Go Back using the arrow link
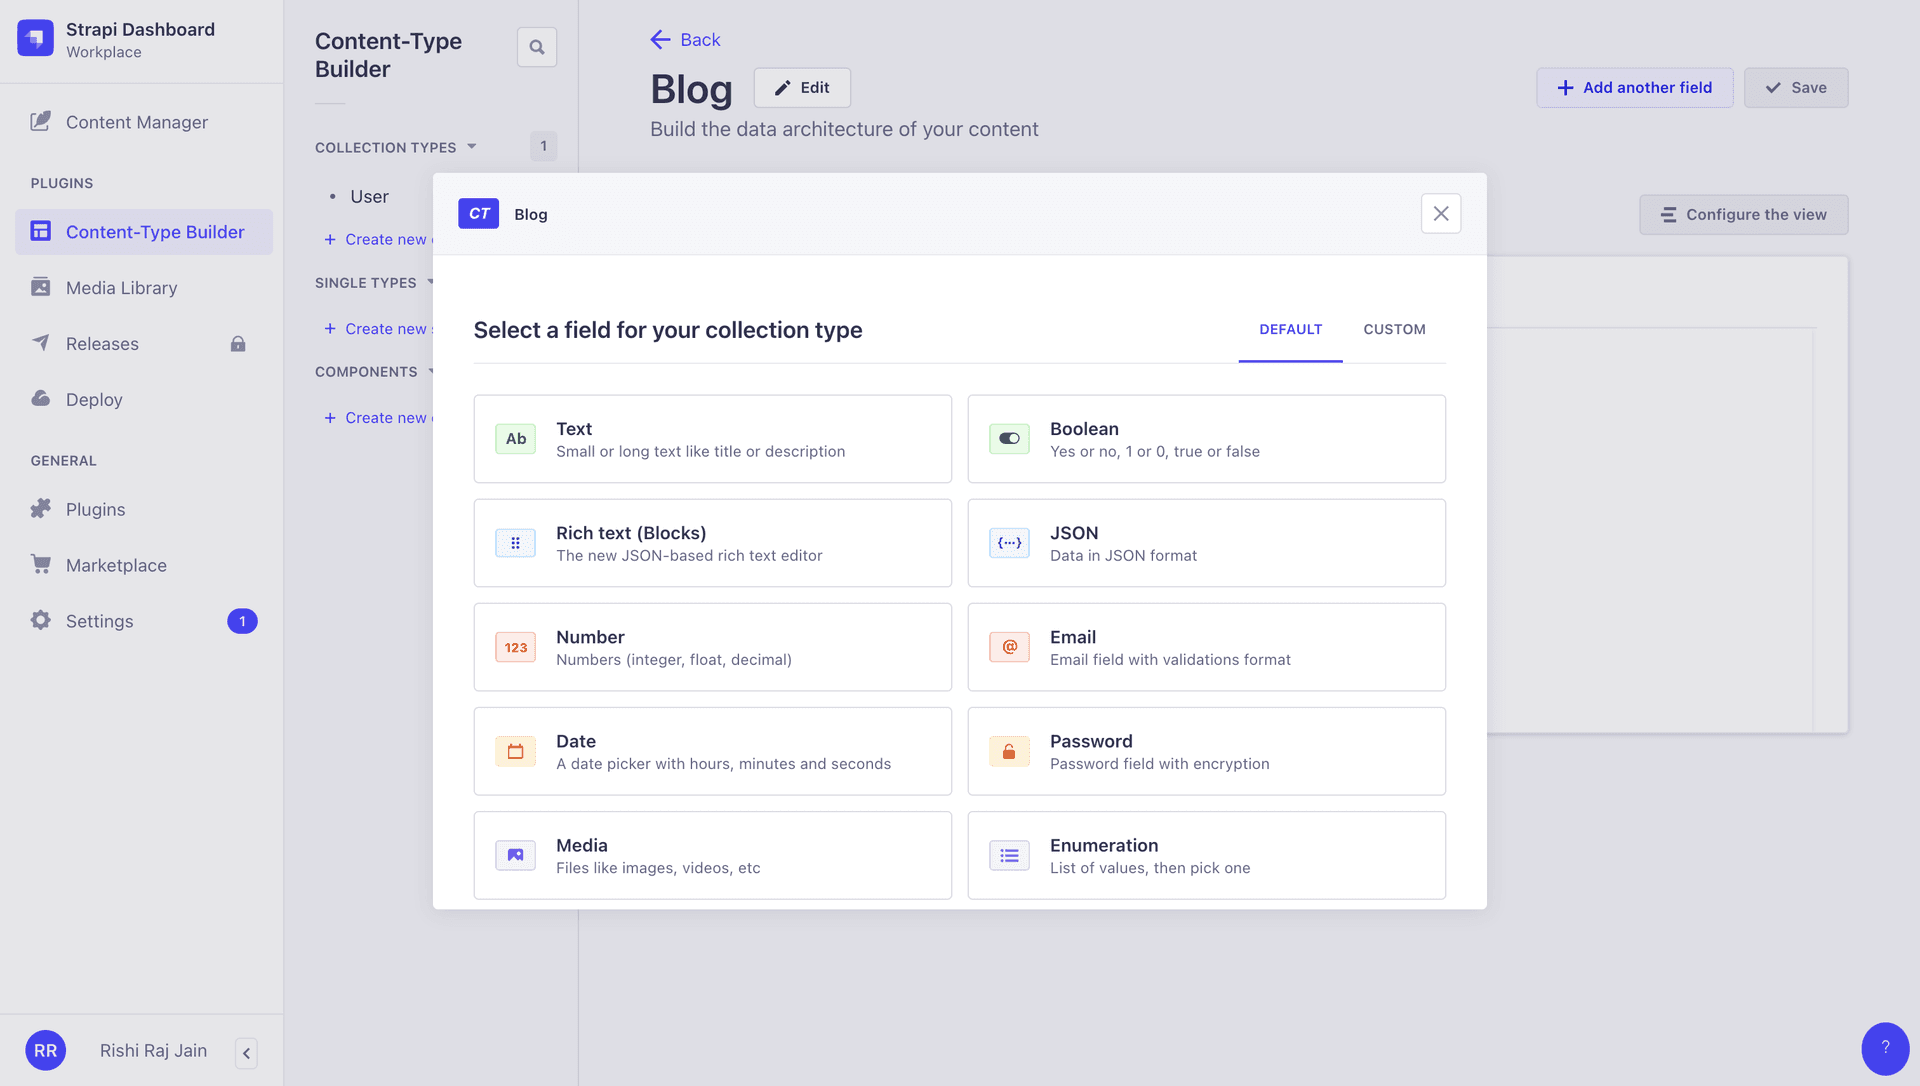This screenshot has width=1920, height=1086. (x=685, y=40)
